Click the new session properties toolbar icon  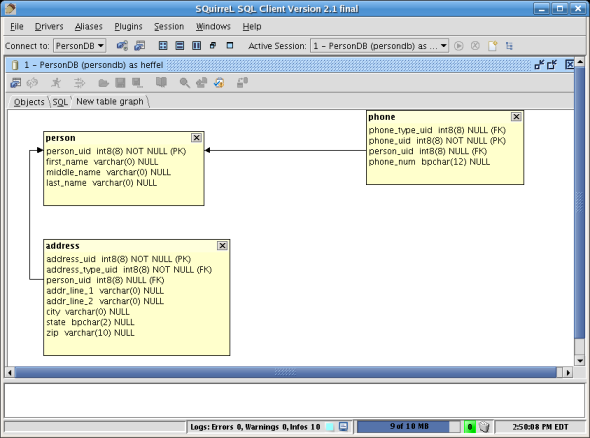[x=140, y=46]
